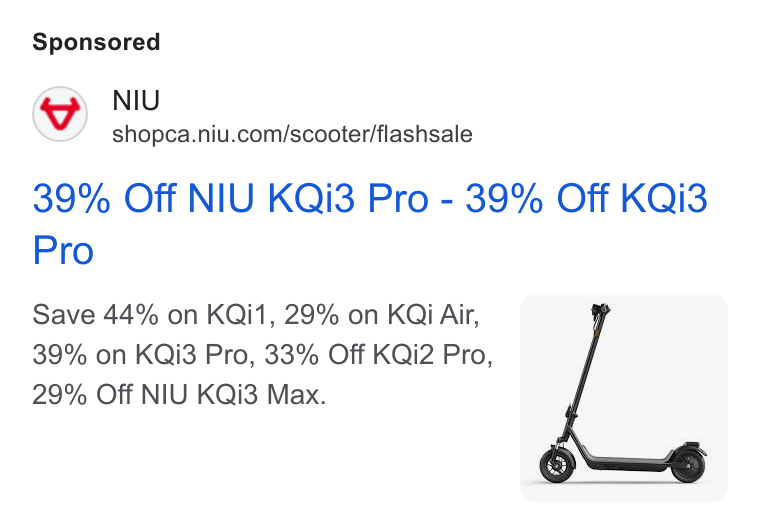Click '39% on KQi3 Pro' in description
The width and height of the screenshot is (760, 526).
(x=141, y=354)
